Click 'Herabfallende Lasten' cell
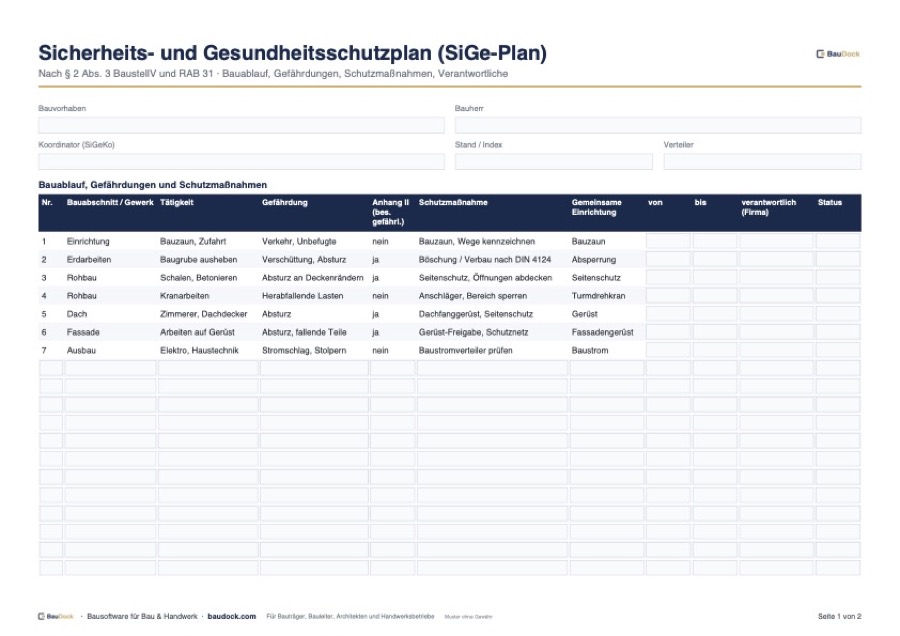900x636 pixels. point(302,296)
